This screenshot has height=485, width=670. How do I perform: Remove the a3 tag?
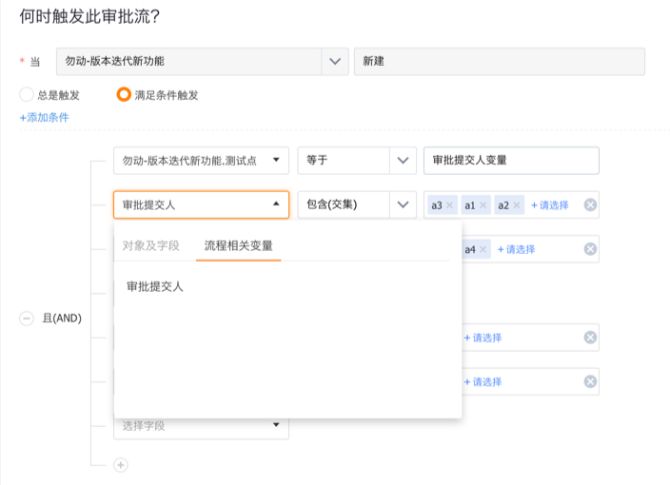[450, 205]
